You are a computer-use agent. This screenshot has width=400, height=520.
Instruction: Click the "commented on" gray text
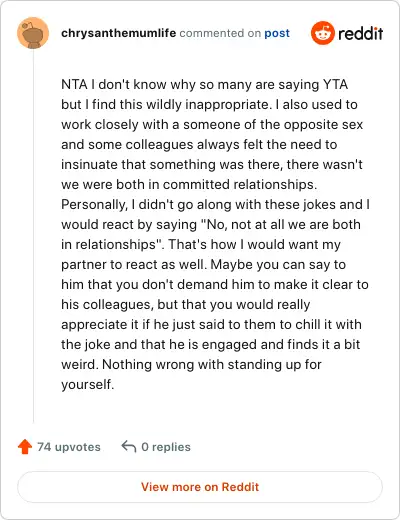pos(220,33)
